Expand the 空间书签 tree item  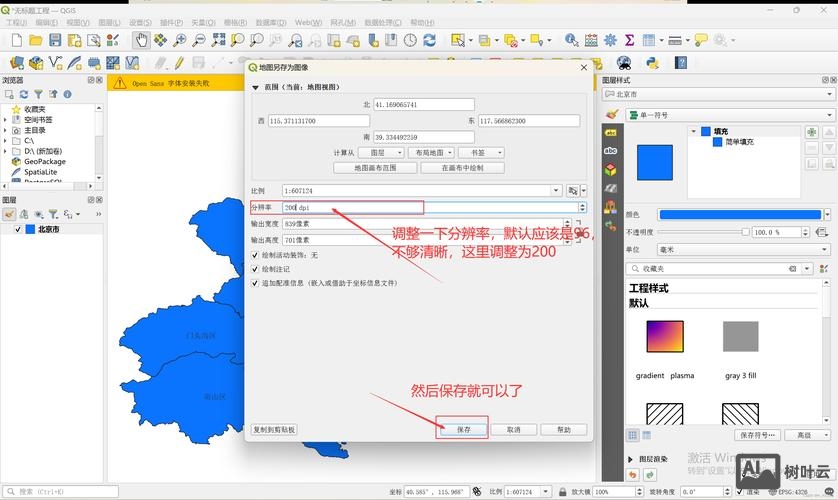(5, 120)
